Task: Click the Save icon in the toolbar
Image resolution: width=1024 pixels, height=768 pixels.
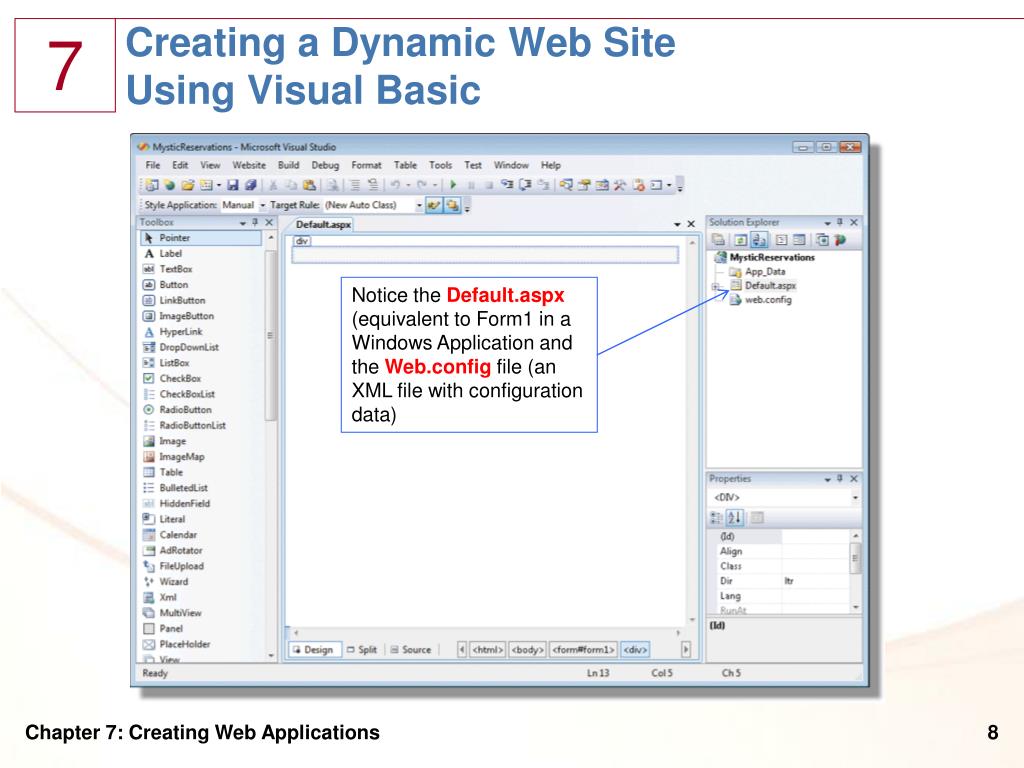Action: (x=233, y=185)
